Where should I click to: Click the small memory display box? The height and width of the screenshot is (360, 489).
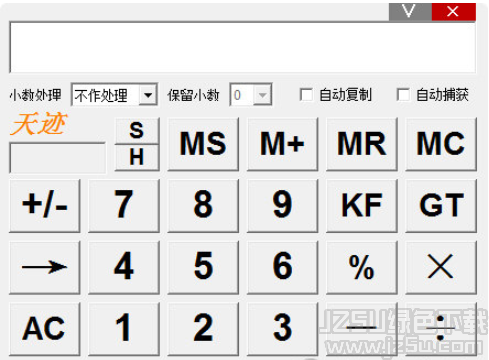tap(57, 158)
